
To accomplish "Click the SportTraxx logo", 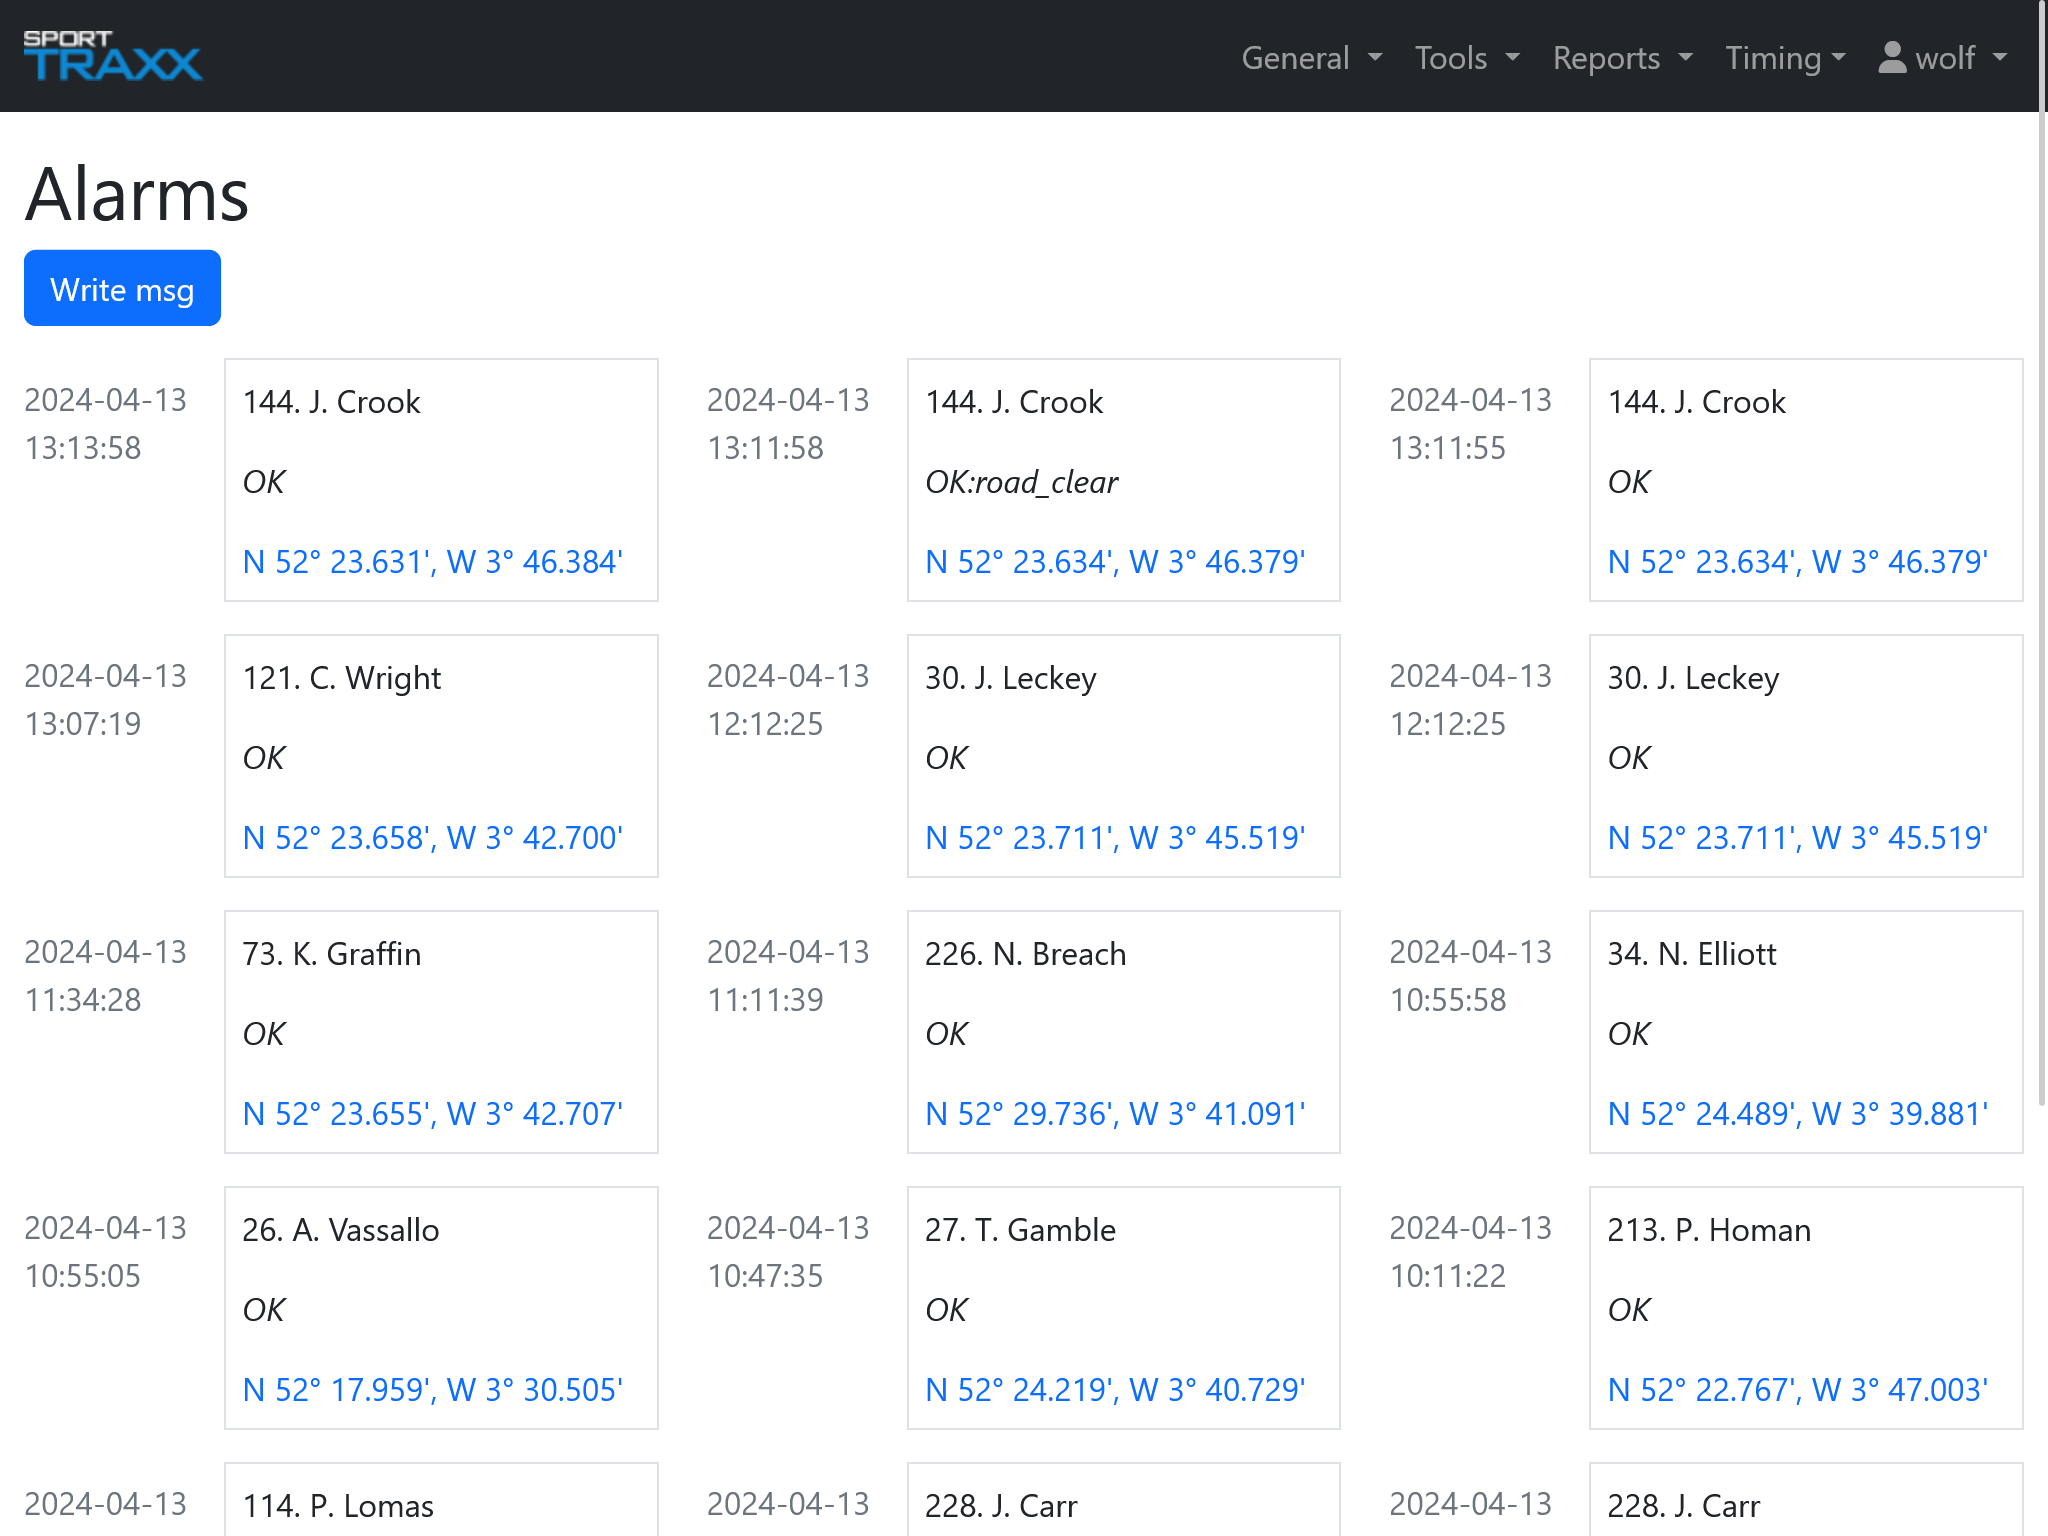I will point(112,56).
